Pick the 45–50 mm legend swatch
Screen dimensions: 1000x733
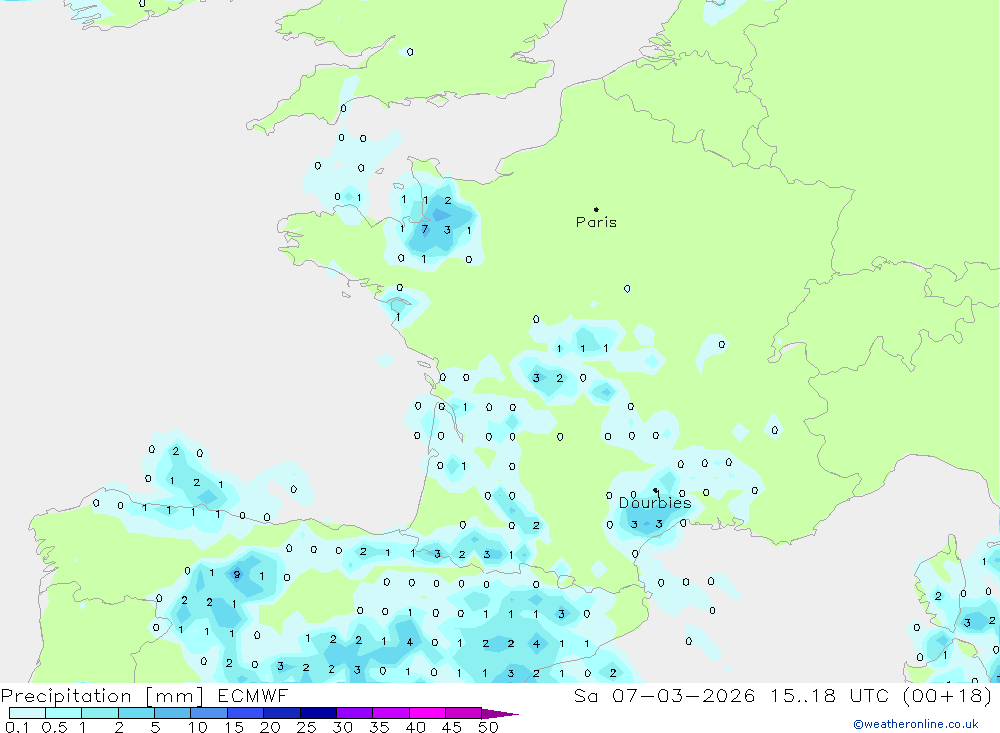click(464, 713)
